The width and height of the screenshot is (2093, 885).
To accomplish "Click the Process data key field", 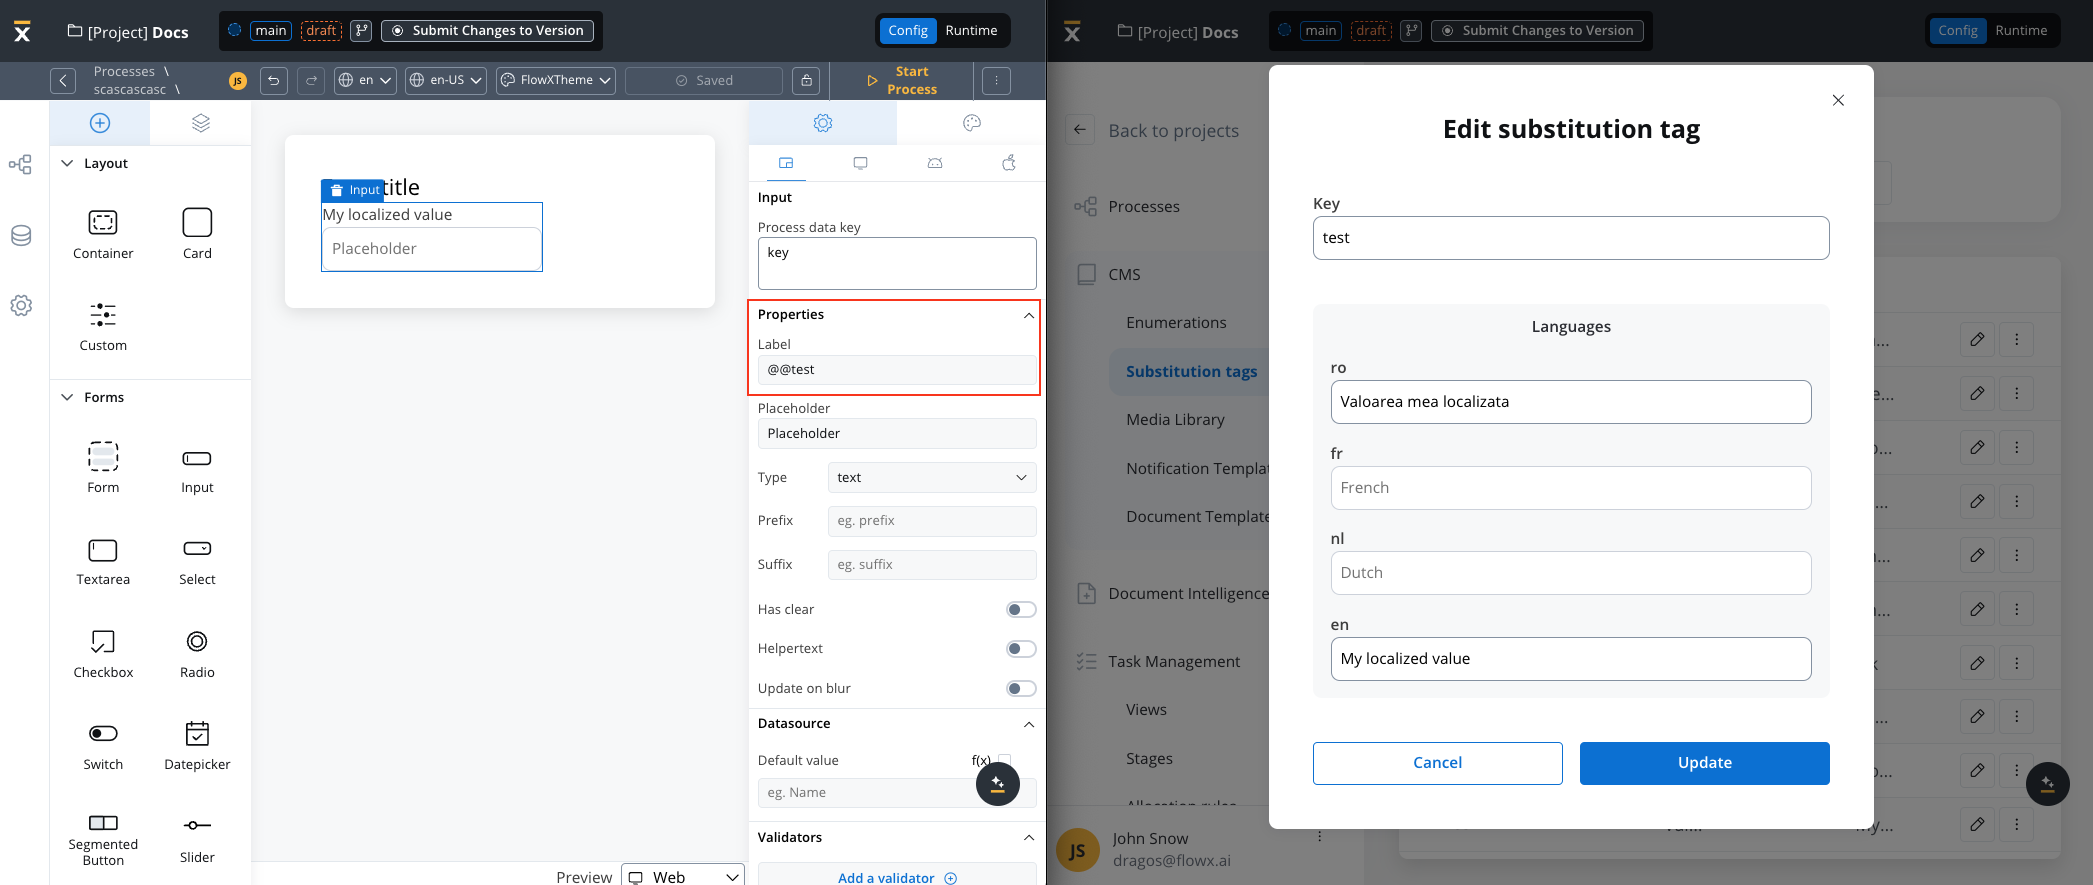I will tap(897, 263).
